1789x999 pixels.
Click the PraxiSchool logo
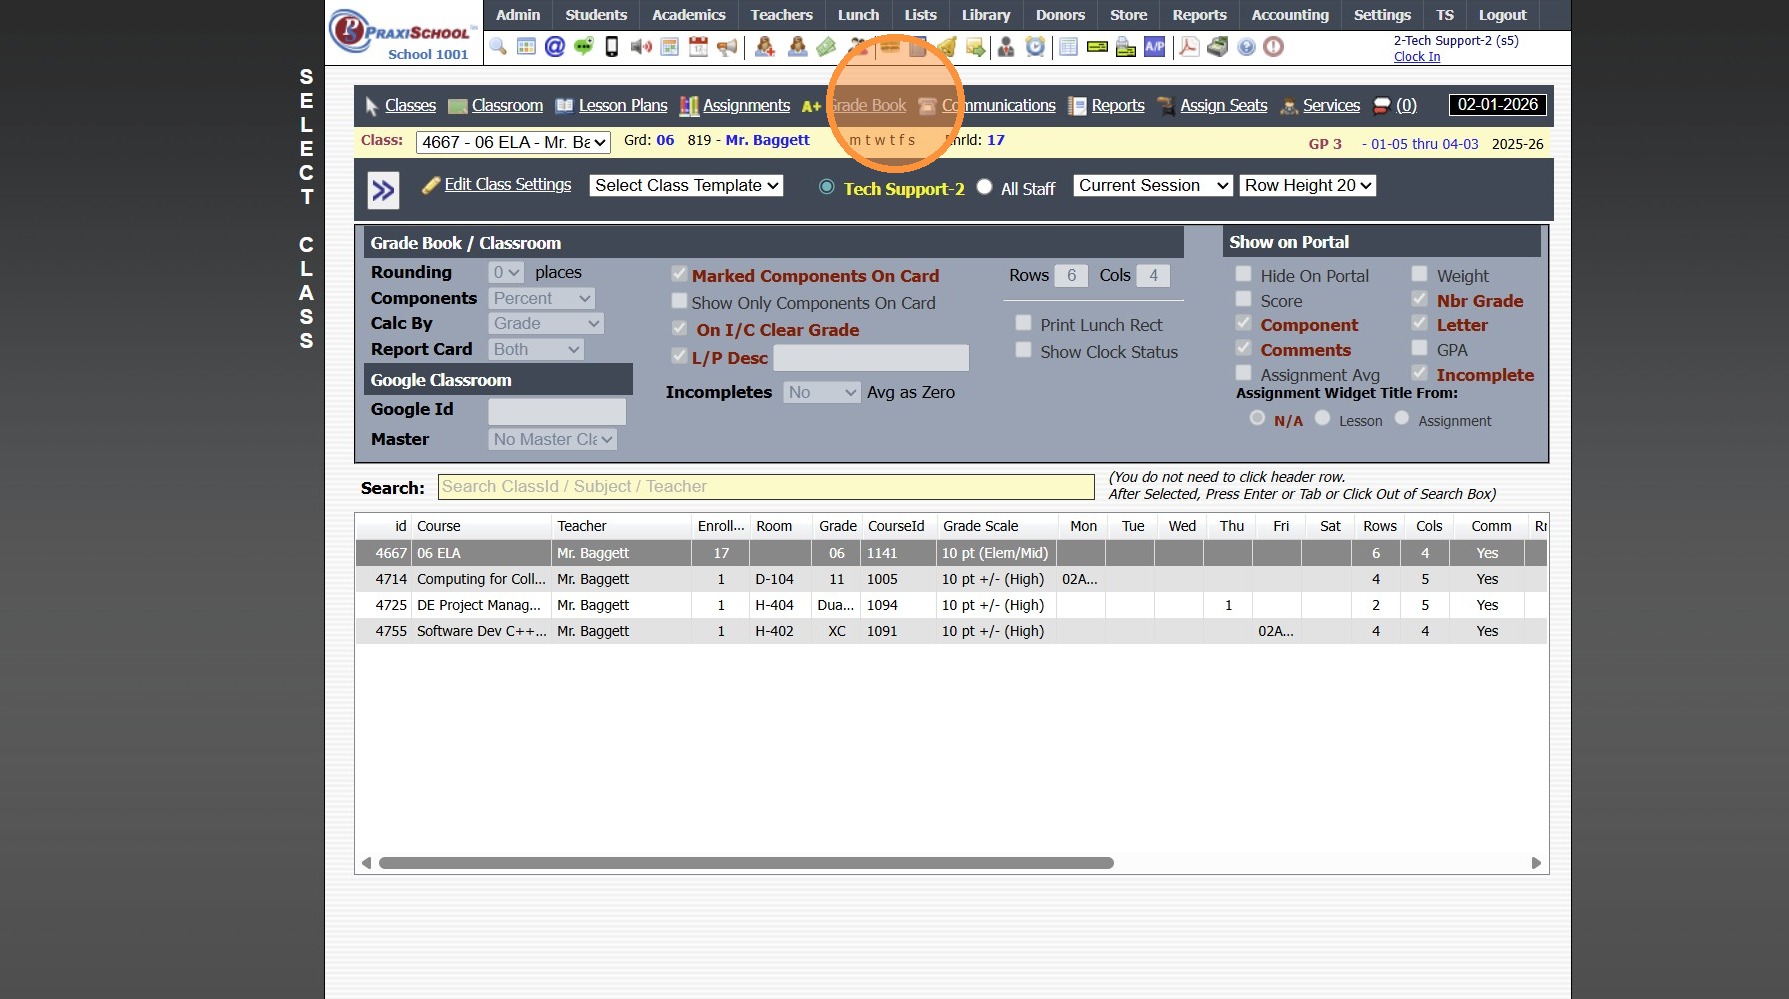(402, 33)
